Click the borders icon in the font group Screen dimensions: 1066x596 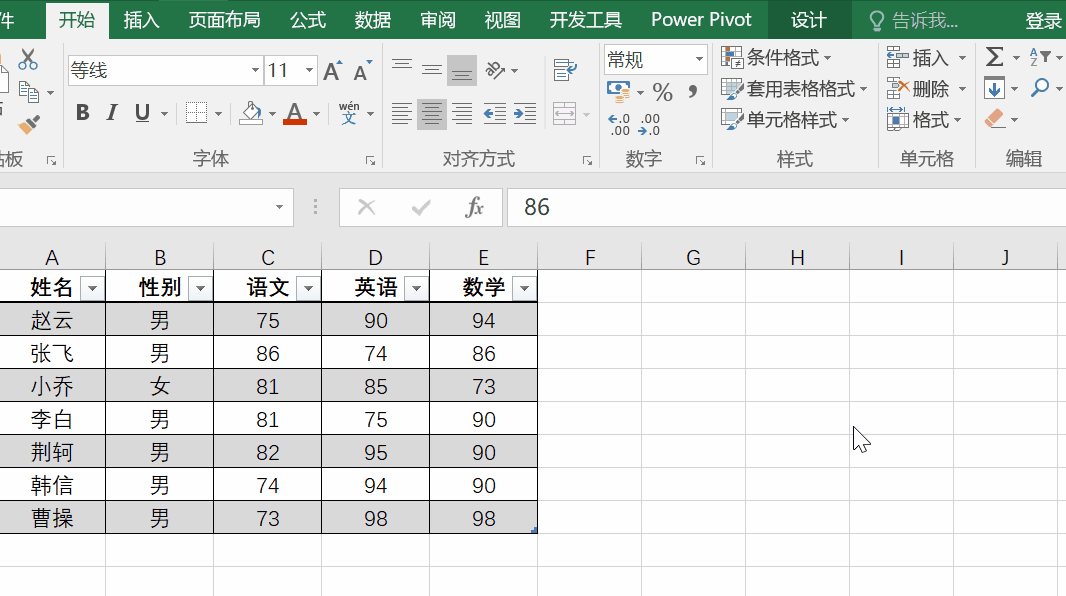coord(197,113)
